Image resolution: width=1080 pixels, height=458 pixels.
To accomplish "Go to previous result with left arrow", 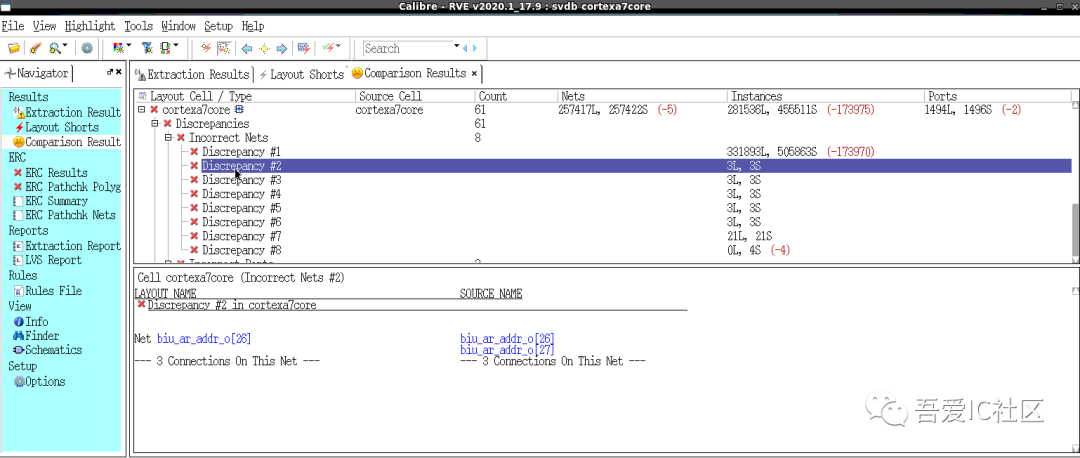I will 247,48.
